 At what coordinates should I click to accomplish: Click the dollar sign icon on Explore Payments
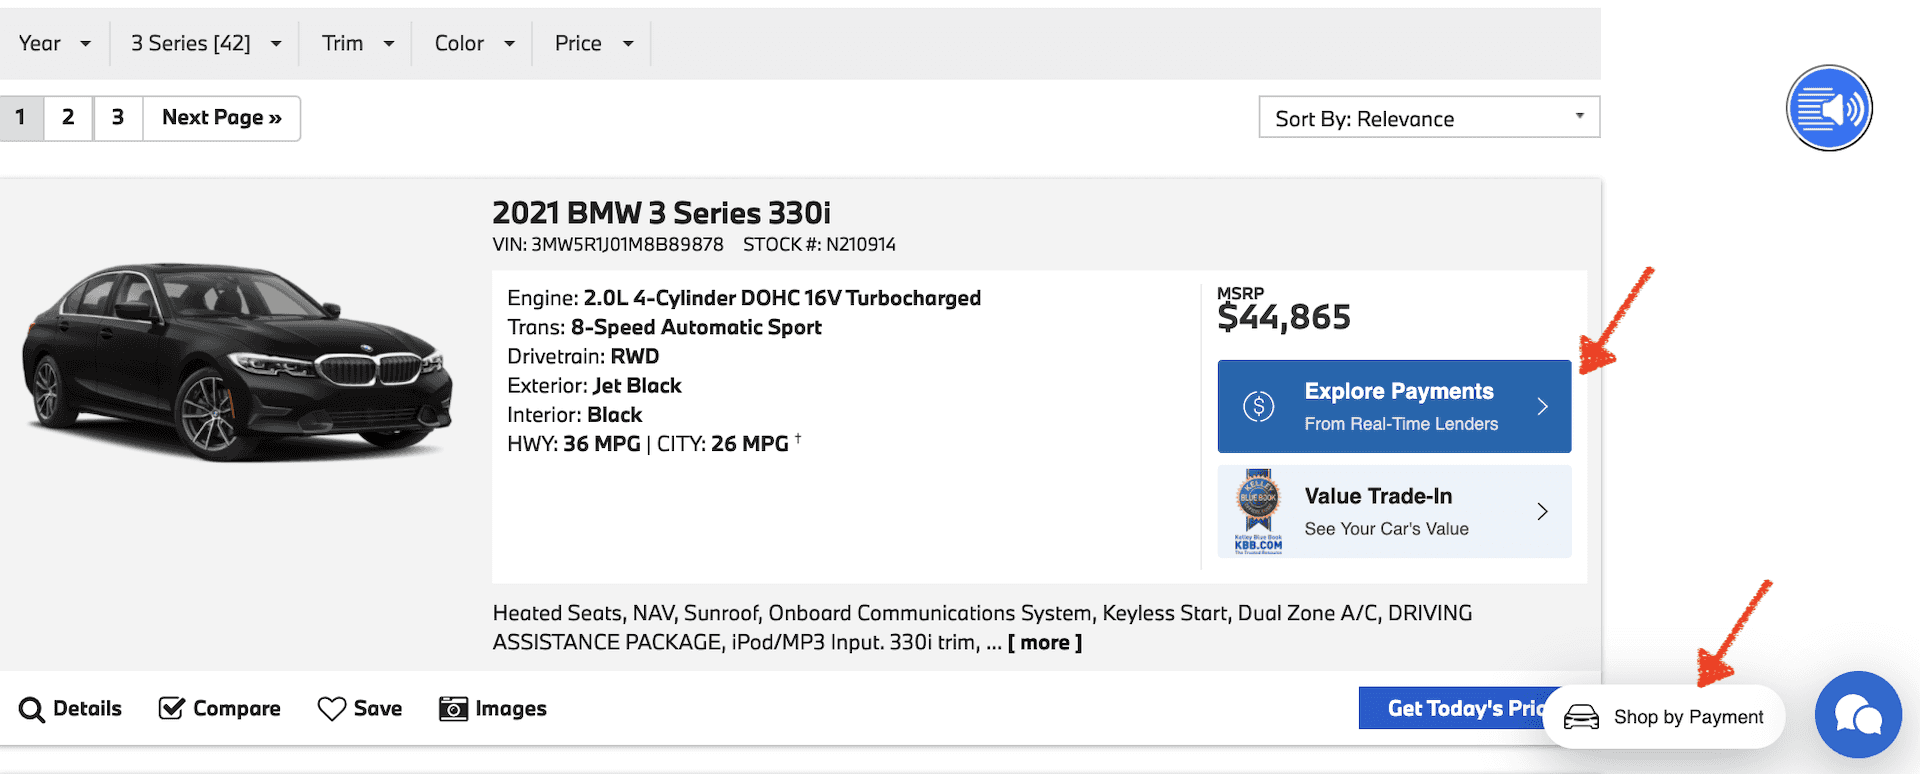(1258, 406)
